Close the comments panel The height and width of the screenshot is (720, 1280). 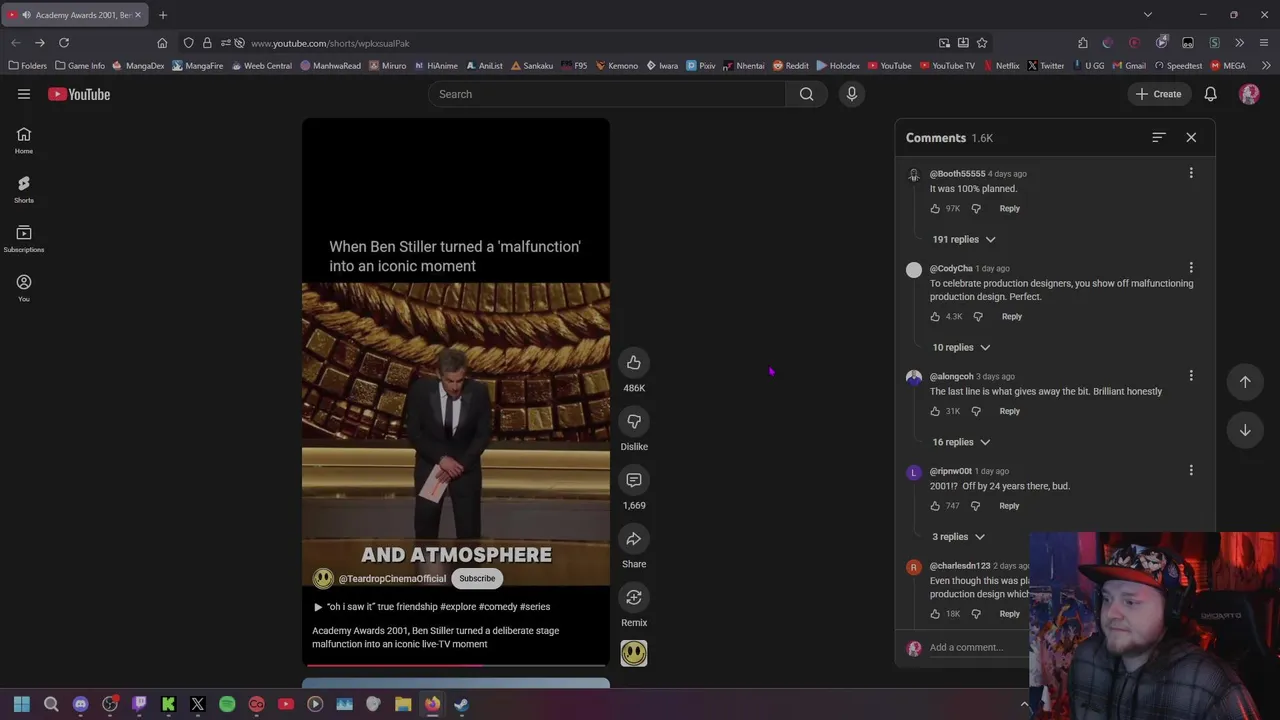1191,138
